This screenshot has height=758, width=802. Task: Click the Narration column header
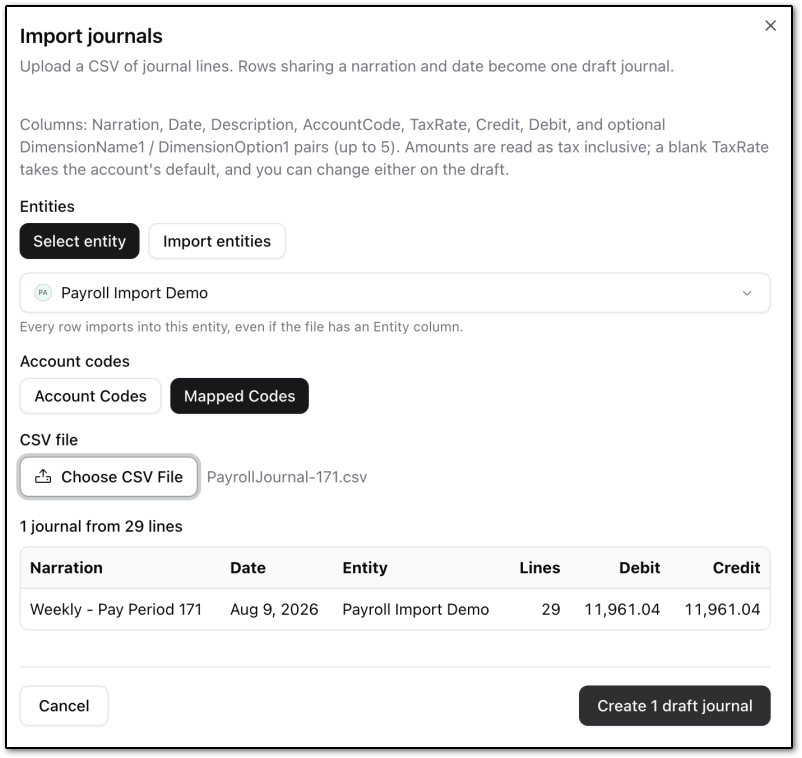point(66,568)
